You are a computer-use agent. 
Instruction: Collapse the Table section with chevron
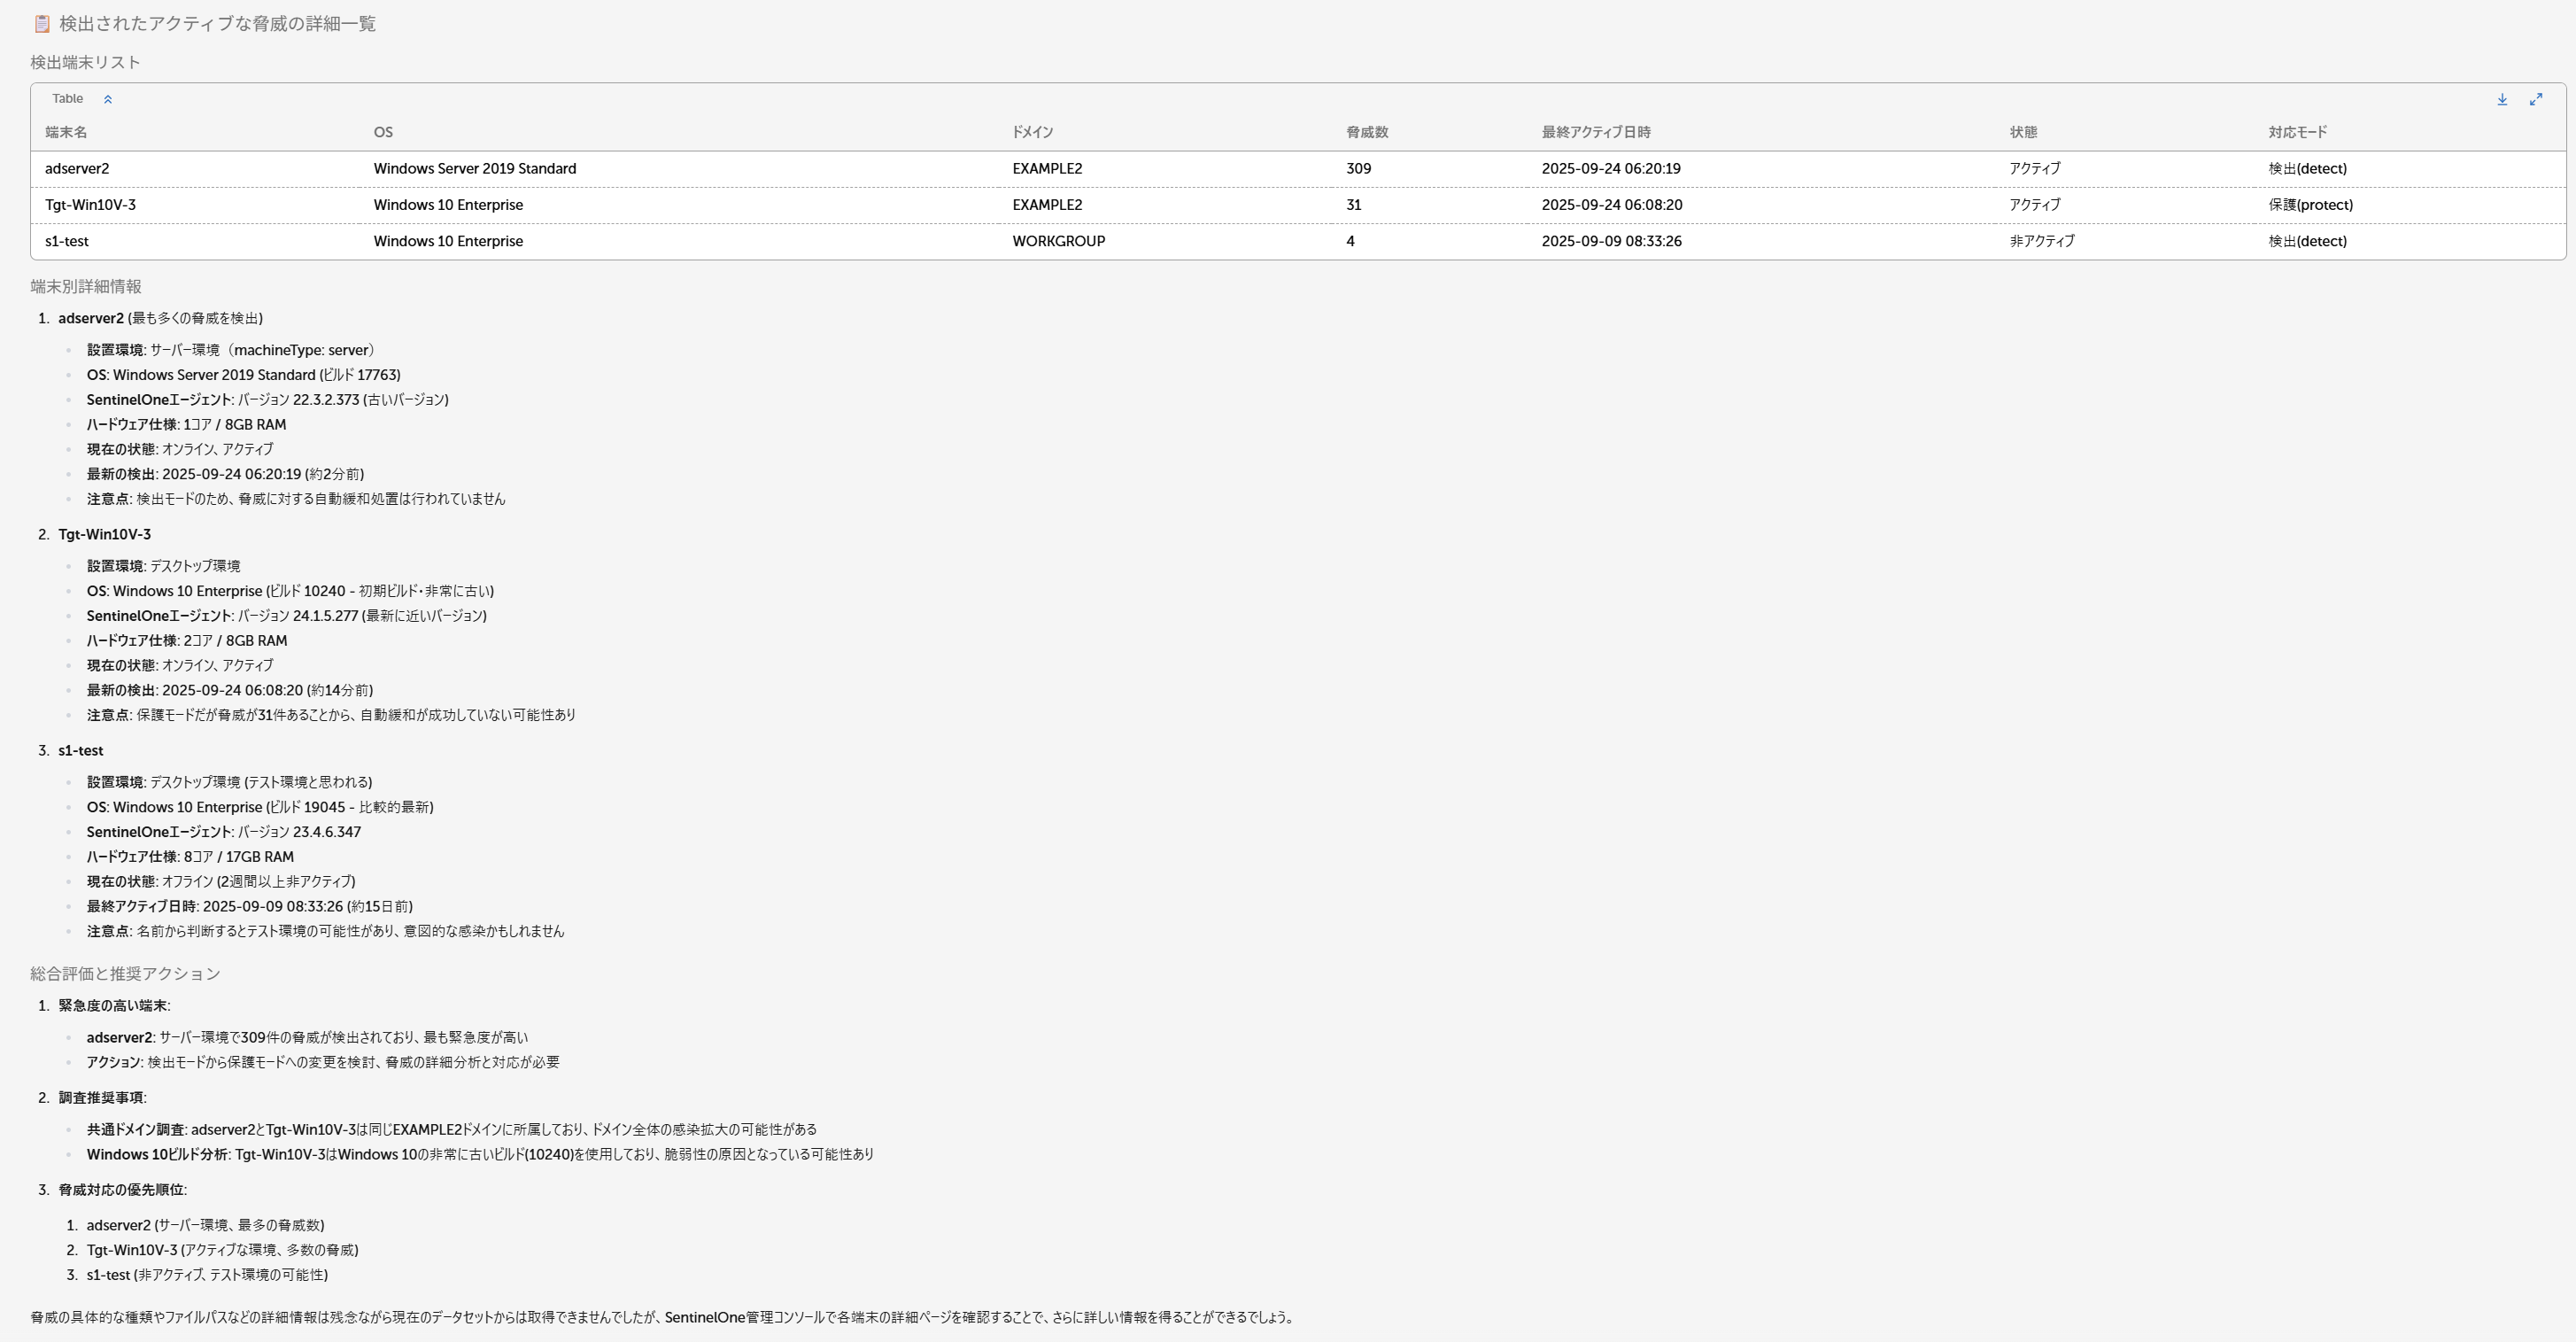click(x=108, y=99)
